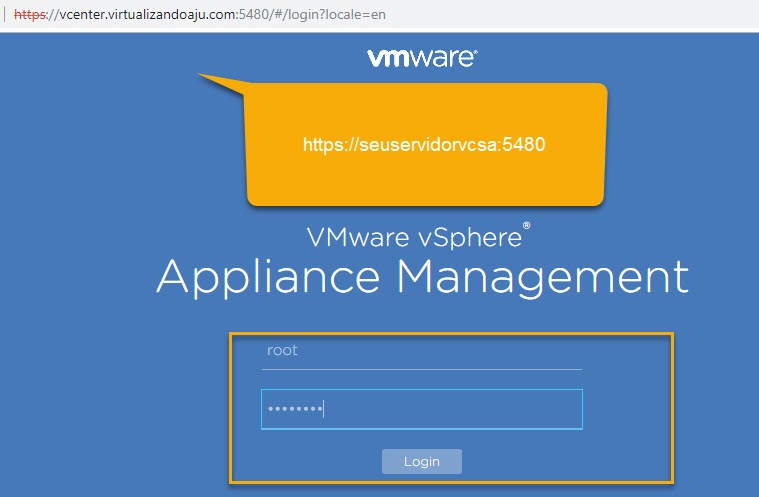Click the underline beneath the root username

[421, 369]
